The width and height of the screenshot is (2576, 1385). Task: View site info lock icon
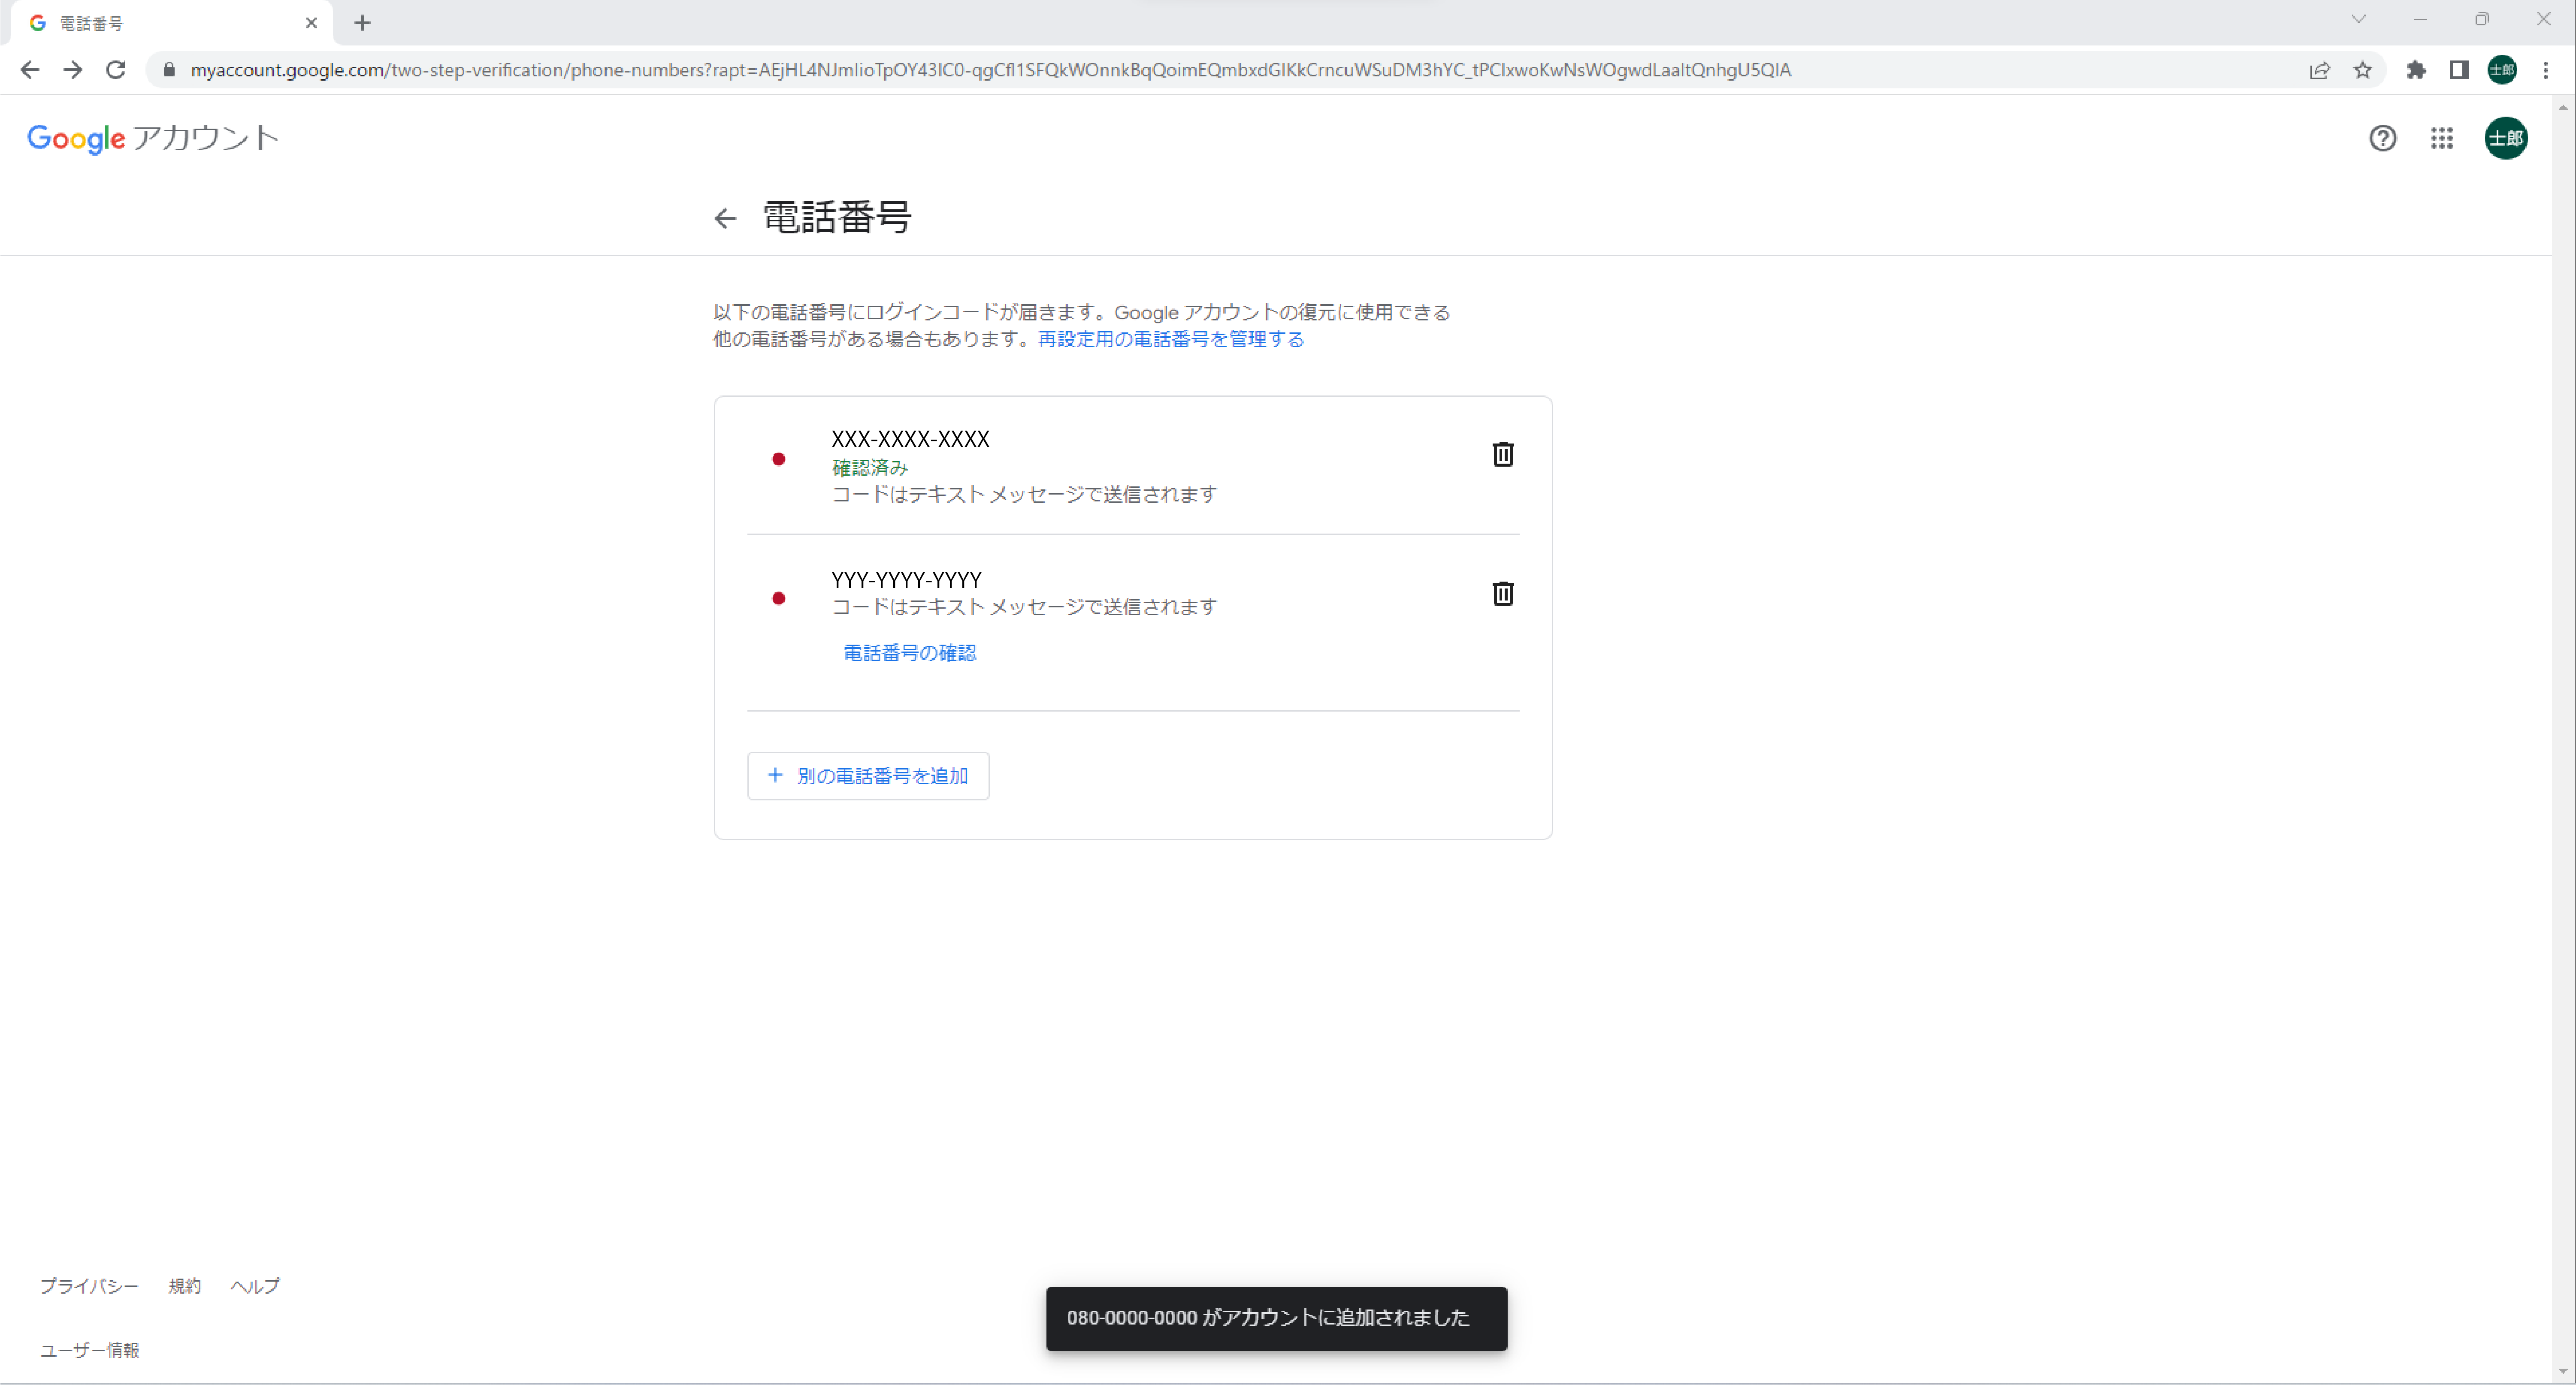[x=169, y=70]
